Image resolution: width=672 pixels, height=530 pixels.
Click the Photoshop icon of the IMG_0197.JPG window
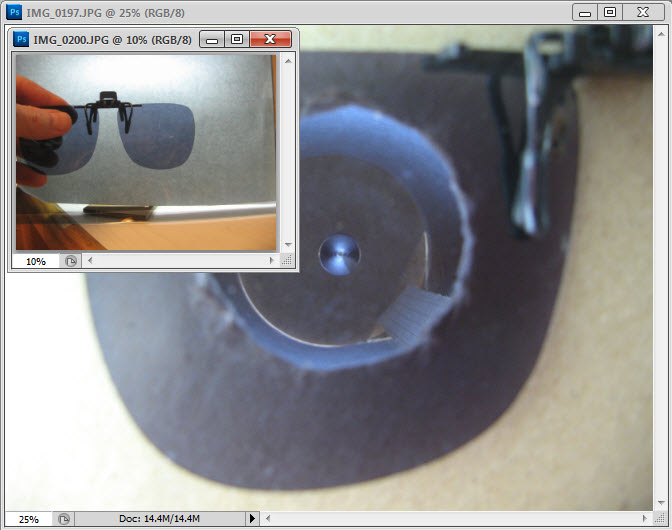pos(14,12)
